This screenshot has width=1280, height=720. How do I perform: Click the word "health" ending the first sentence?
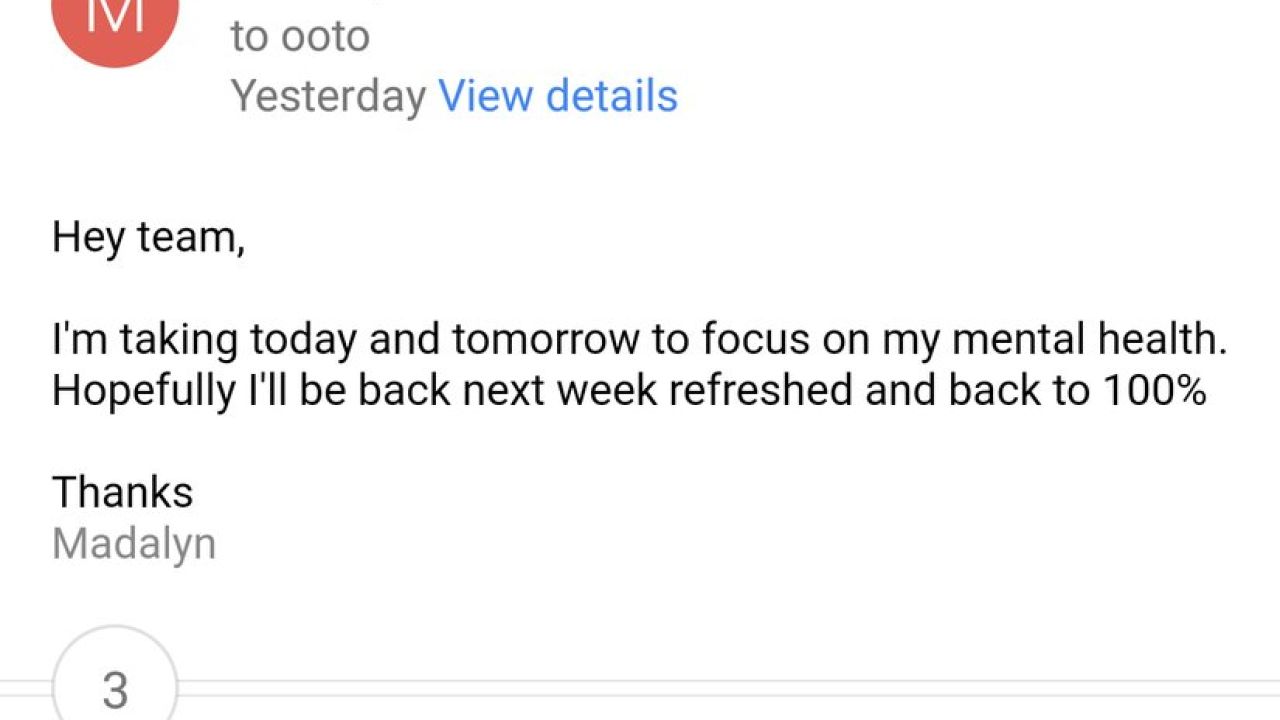pos(1162,341)
